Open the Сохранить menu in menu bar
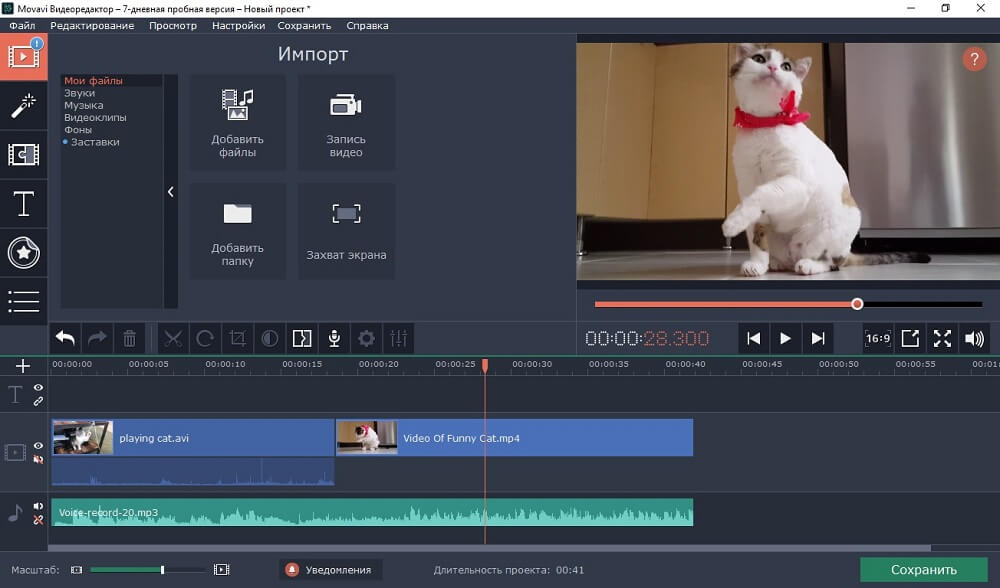The height and width of the screenshot is (588, 1000). point(304,26)
